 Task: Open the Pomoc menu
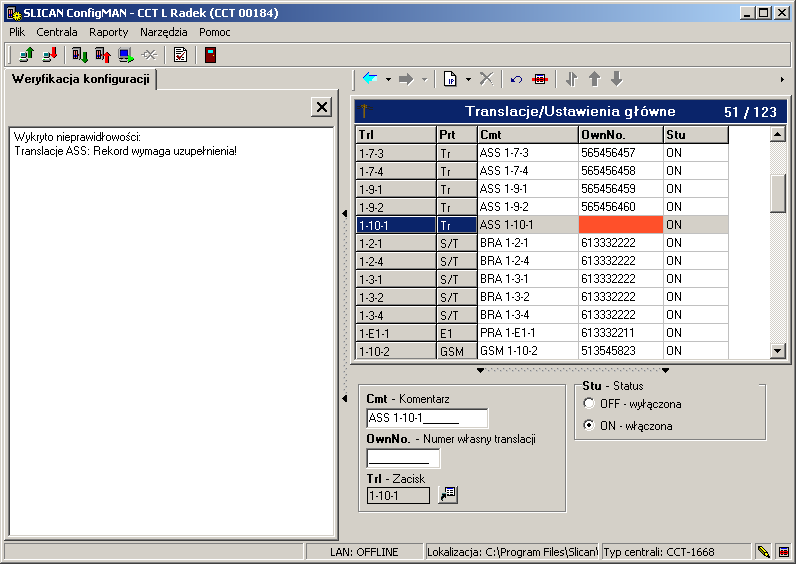(215, 32)
